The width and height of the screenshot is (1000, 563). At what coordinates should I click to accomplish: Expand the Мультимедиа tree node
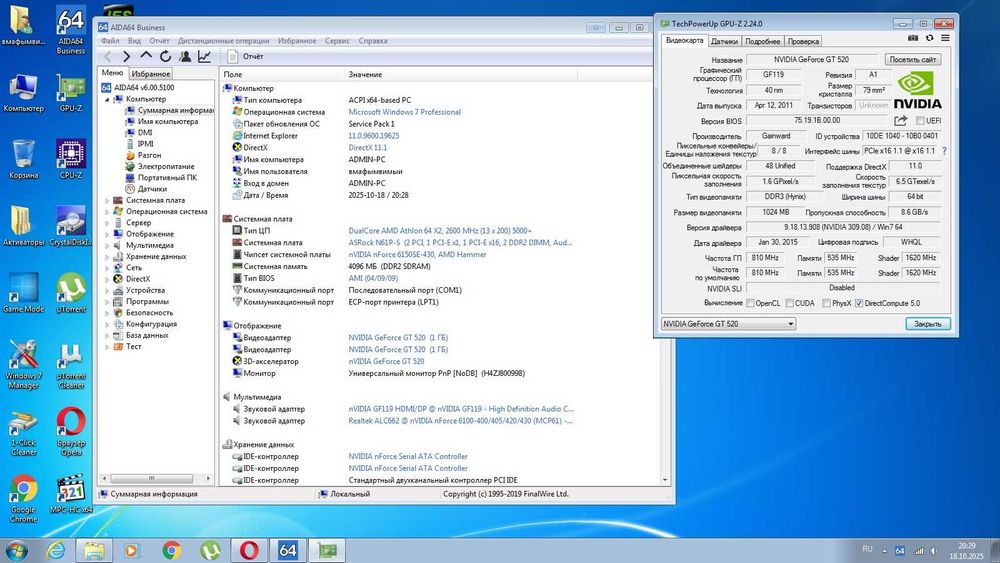point(107,245)
